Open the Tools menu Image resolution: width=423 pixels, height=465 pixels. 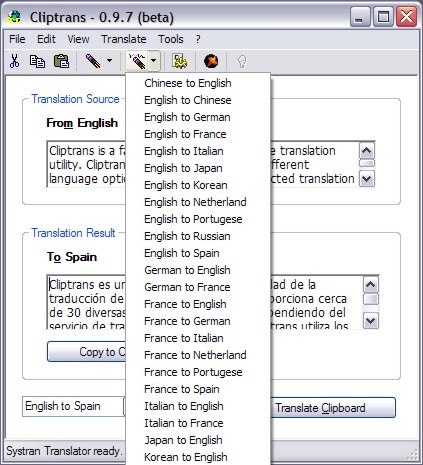pos(171,39)
